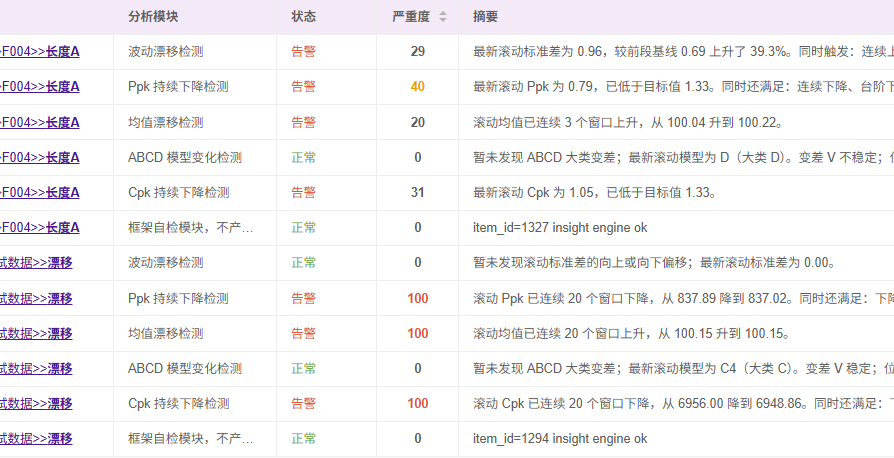
Task: Click the 分析模块 column header
Action: tap(153, 17)
